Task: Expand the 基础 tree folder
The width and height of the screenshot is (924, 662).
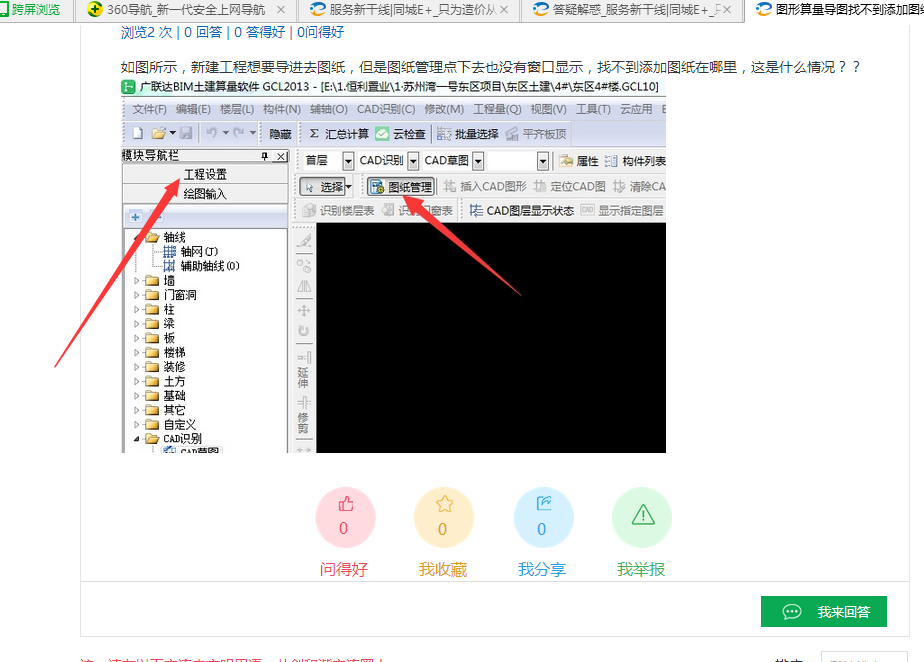Action: click(137, 396)
